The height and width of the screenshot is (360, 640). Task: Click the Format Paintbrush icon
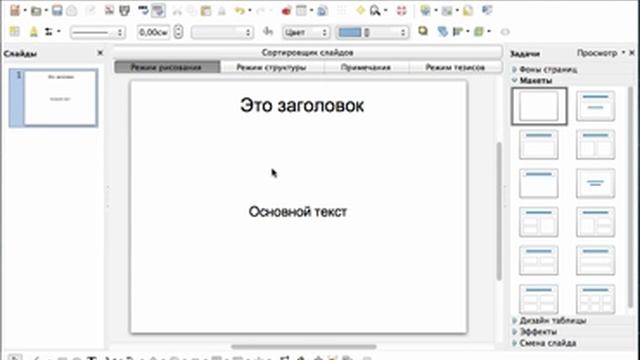(222, 11)
